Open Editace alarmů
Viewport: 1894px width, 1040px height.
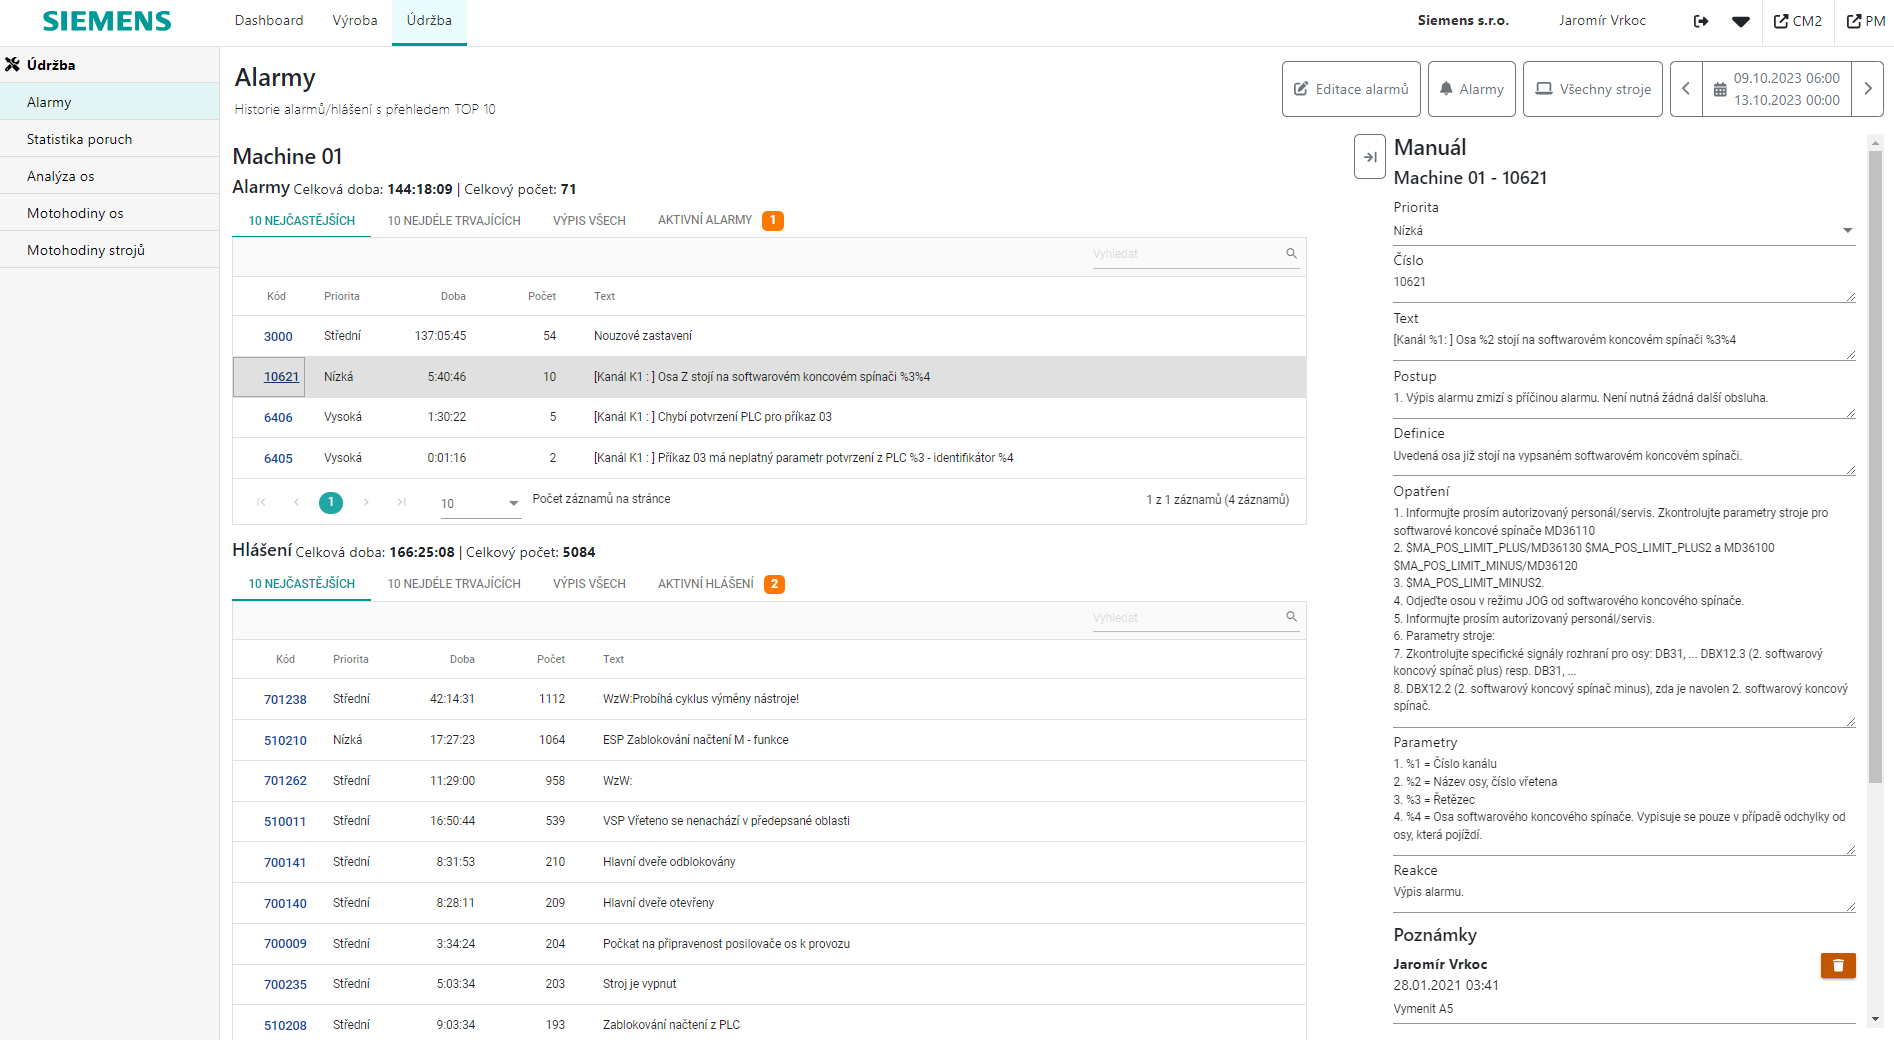(x=1350, y=89)
